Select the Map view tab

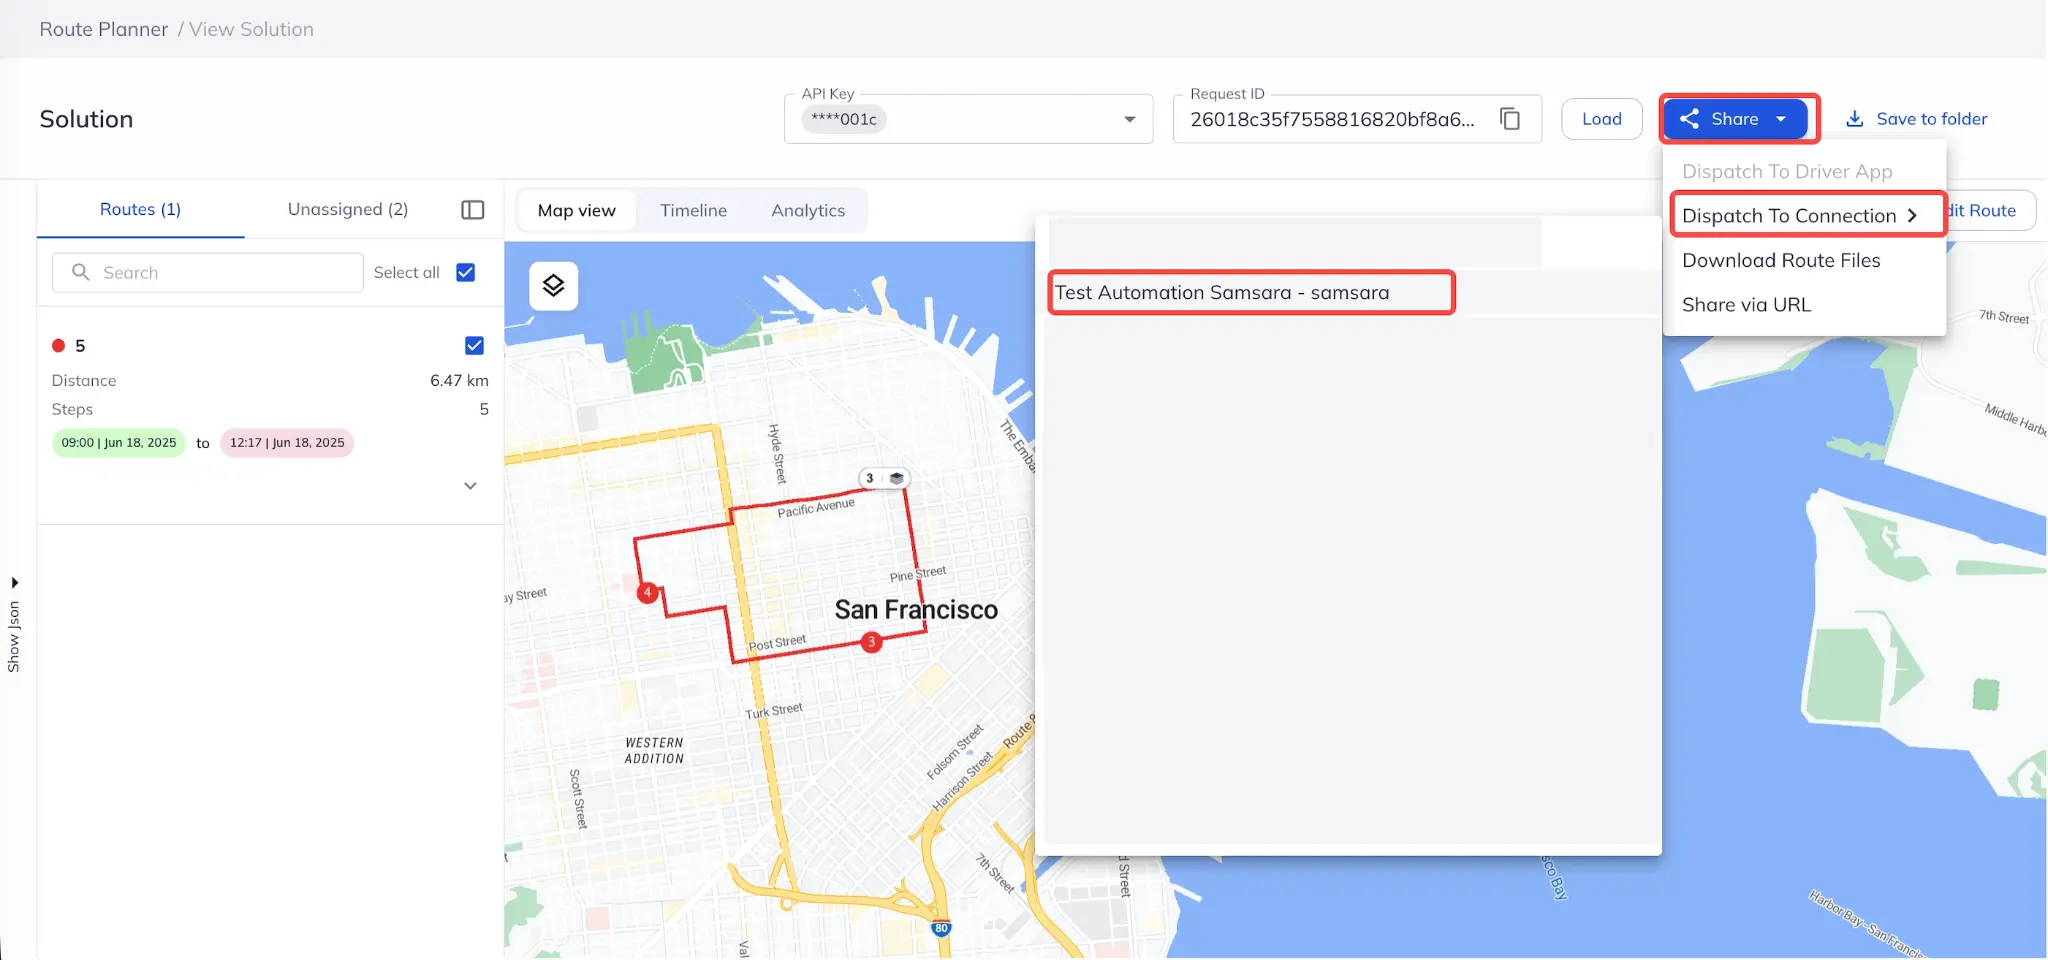577,211
